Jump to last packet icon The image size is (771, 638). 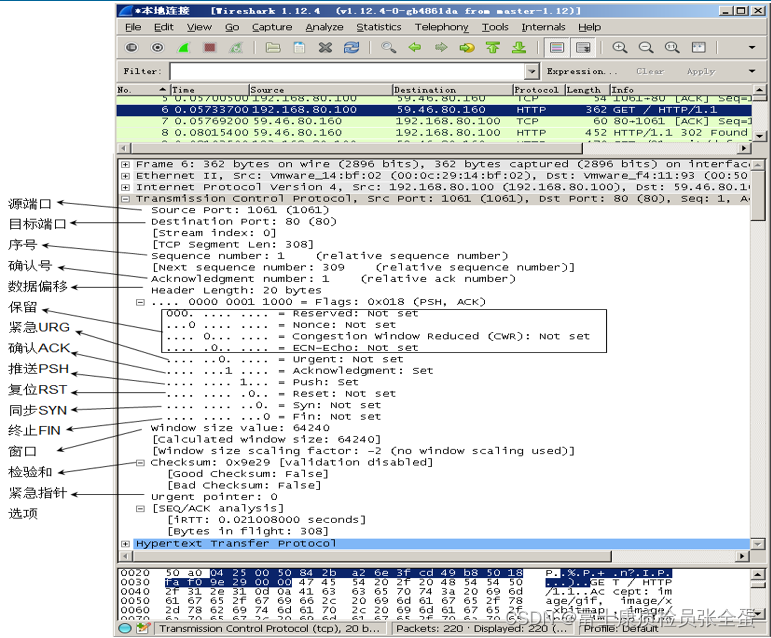tap(519, 48)
